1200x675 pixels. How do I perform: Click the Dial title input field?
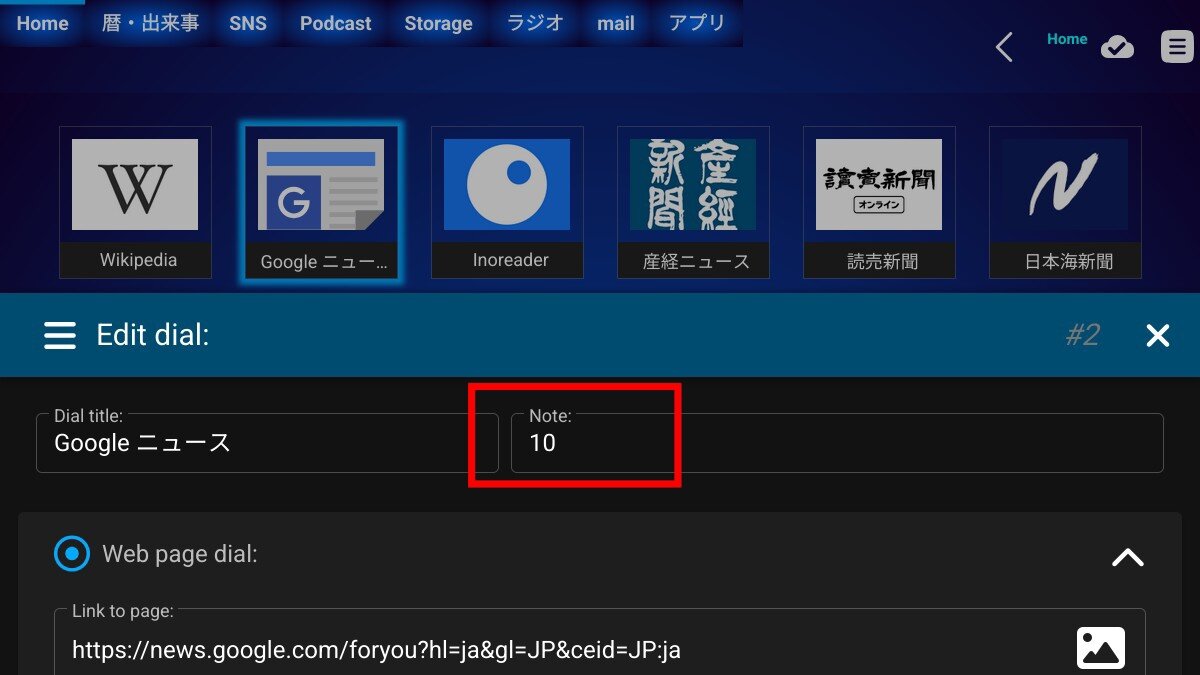[267, 443]
